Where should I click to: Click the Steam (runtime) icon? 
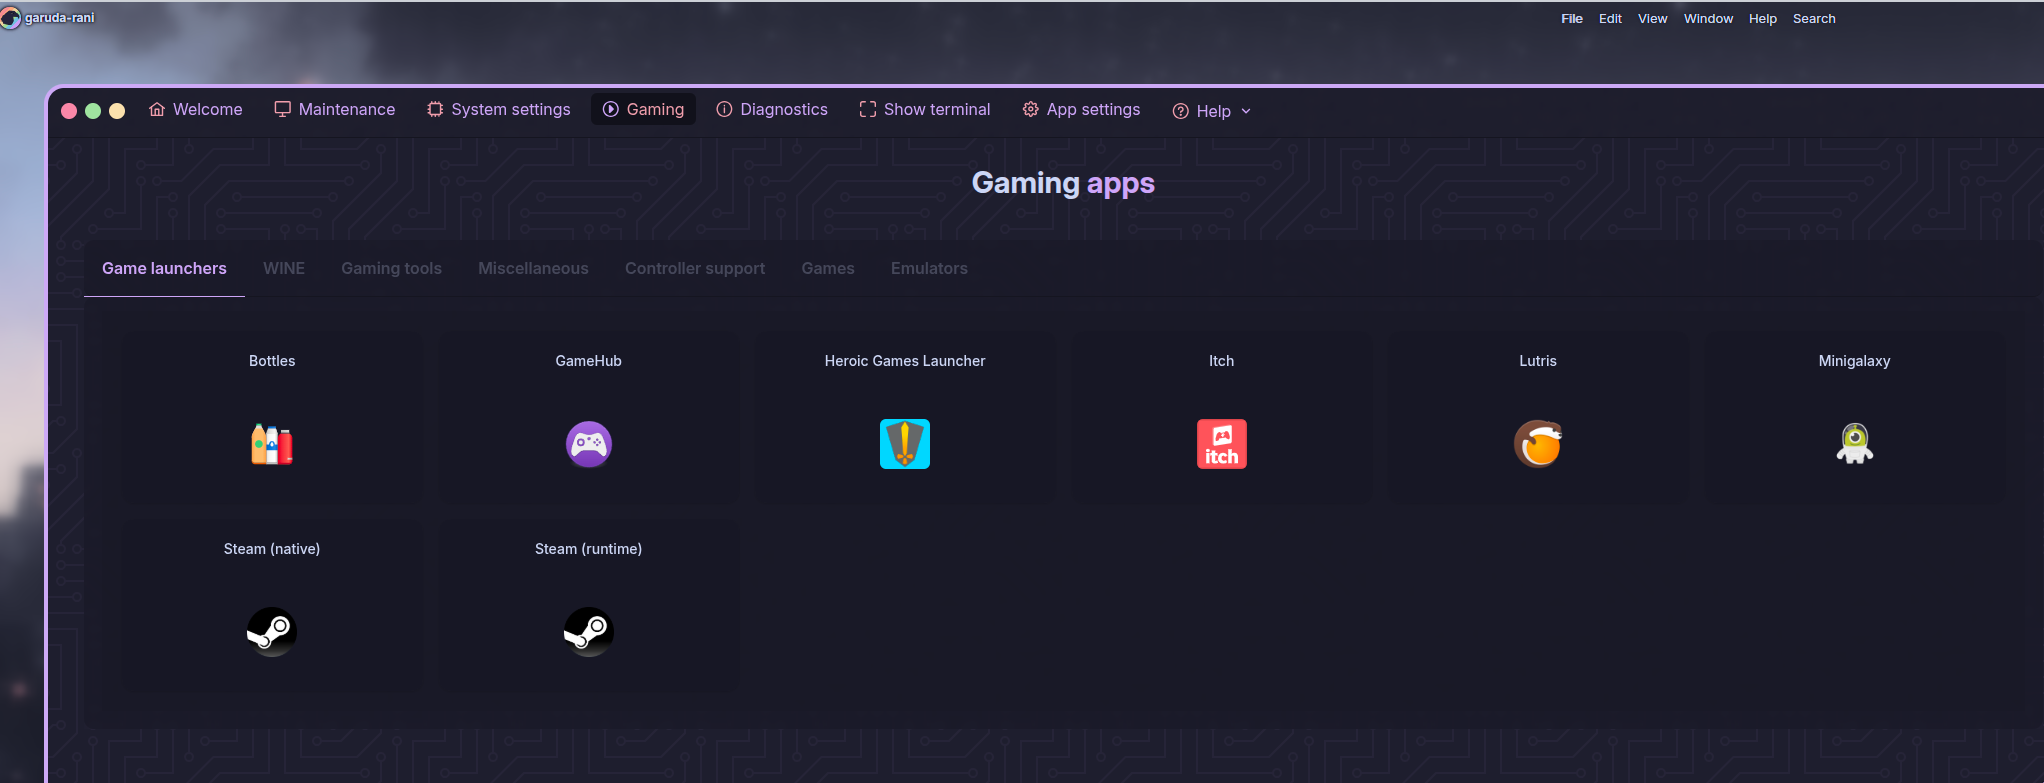(589, 632)
